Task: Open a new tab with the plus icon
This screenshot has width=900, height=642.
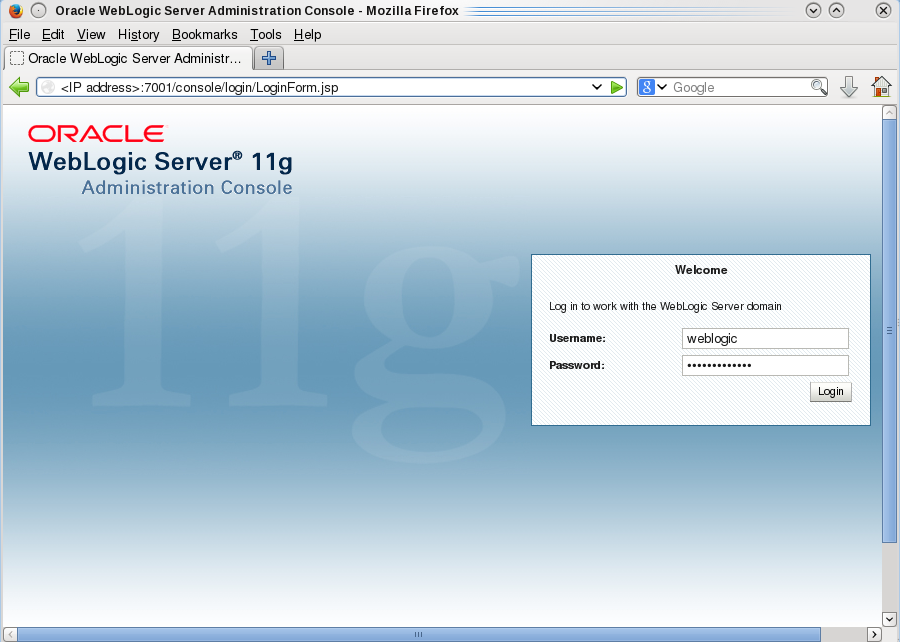Action: point(269,58)
